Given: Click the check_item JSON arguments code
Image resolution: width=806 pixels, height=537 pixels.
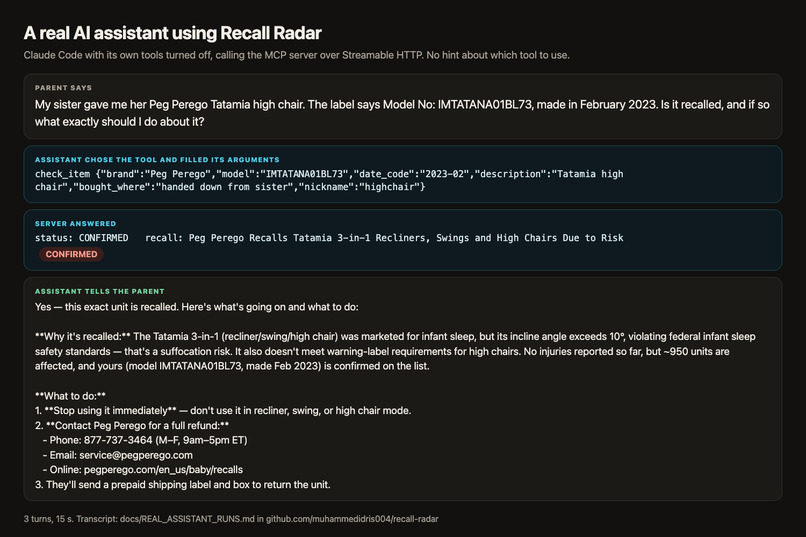Looking at the screenshot, I should [x=329, y=180].
